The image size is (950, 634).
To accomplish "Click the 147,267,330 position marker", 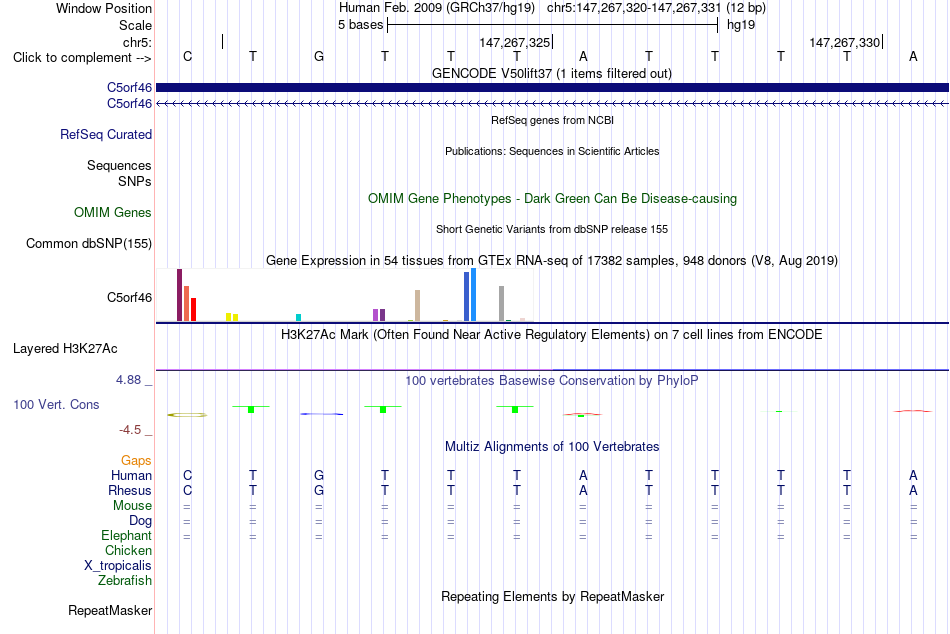I will click(845, 42).
